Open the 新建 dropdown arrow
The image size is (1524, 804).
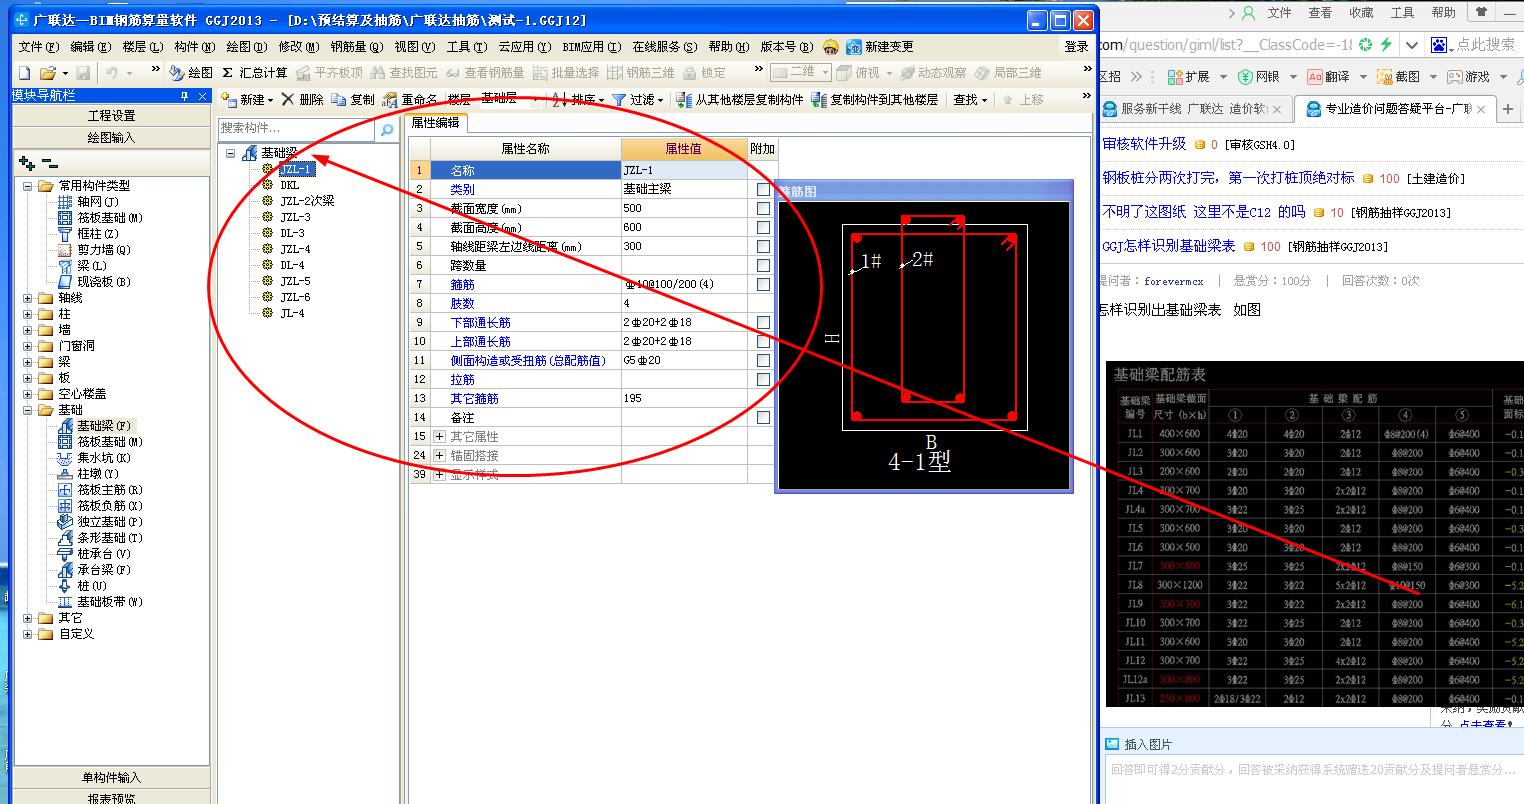tap(270, 100)
